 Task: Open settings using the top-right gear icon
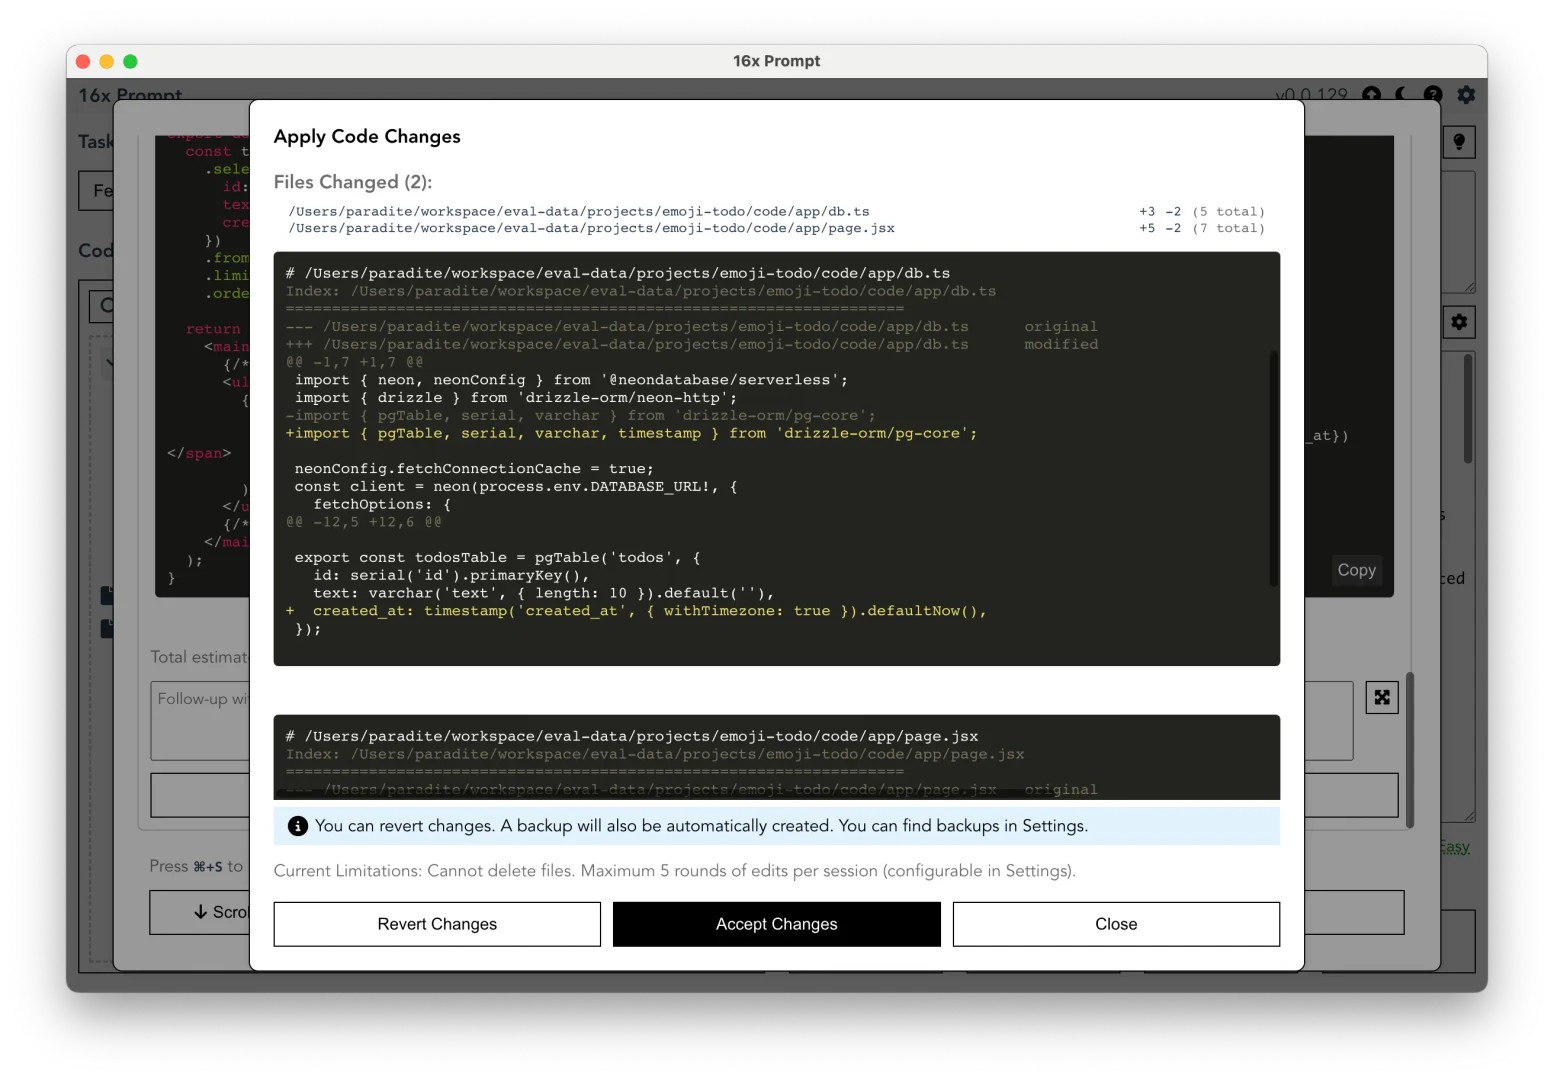point(1466,94)
